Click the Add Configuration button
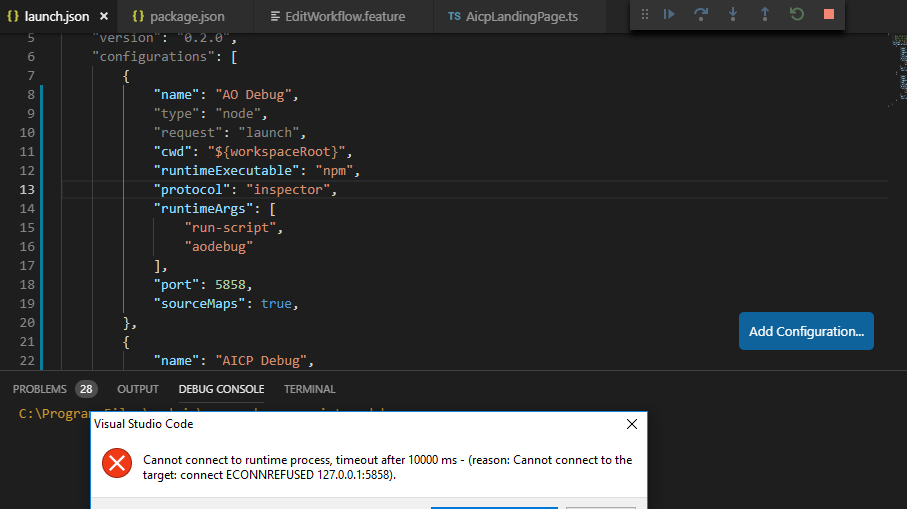The width and height of the screenshot is (907, 509). 806,331
